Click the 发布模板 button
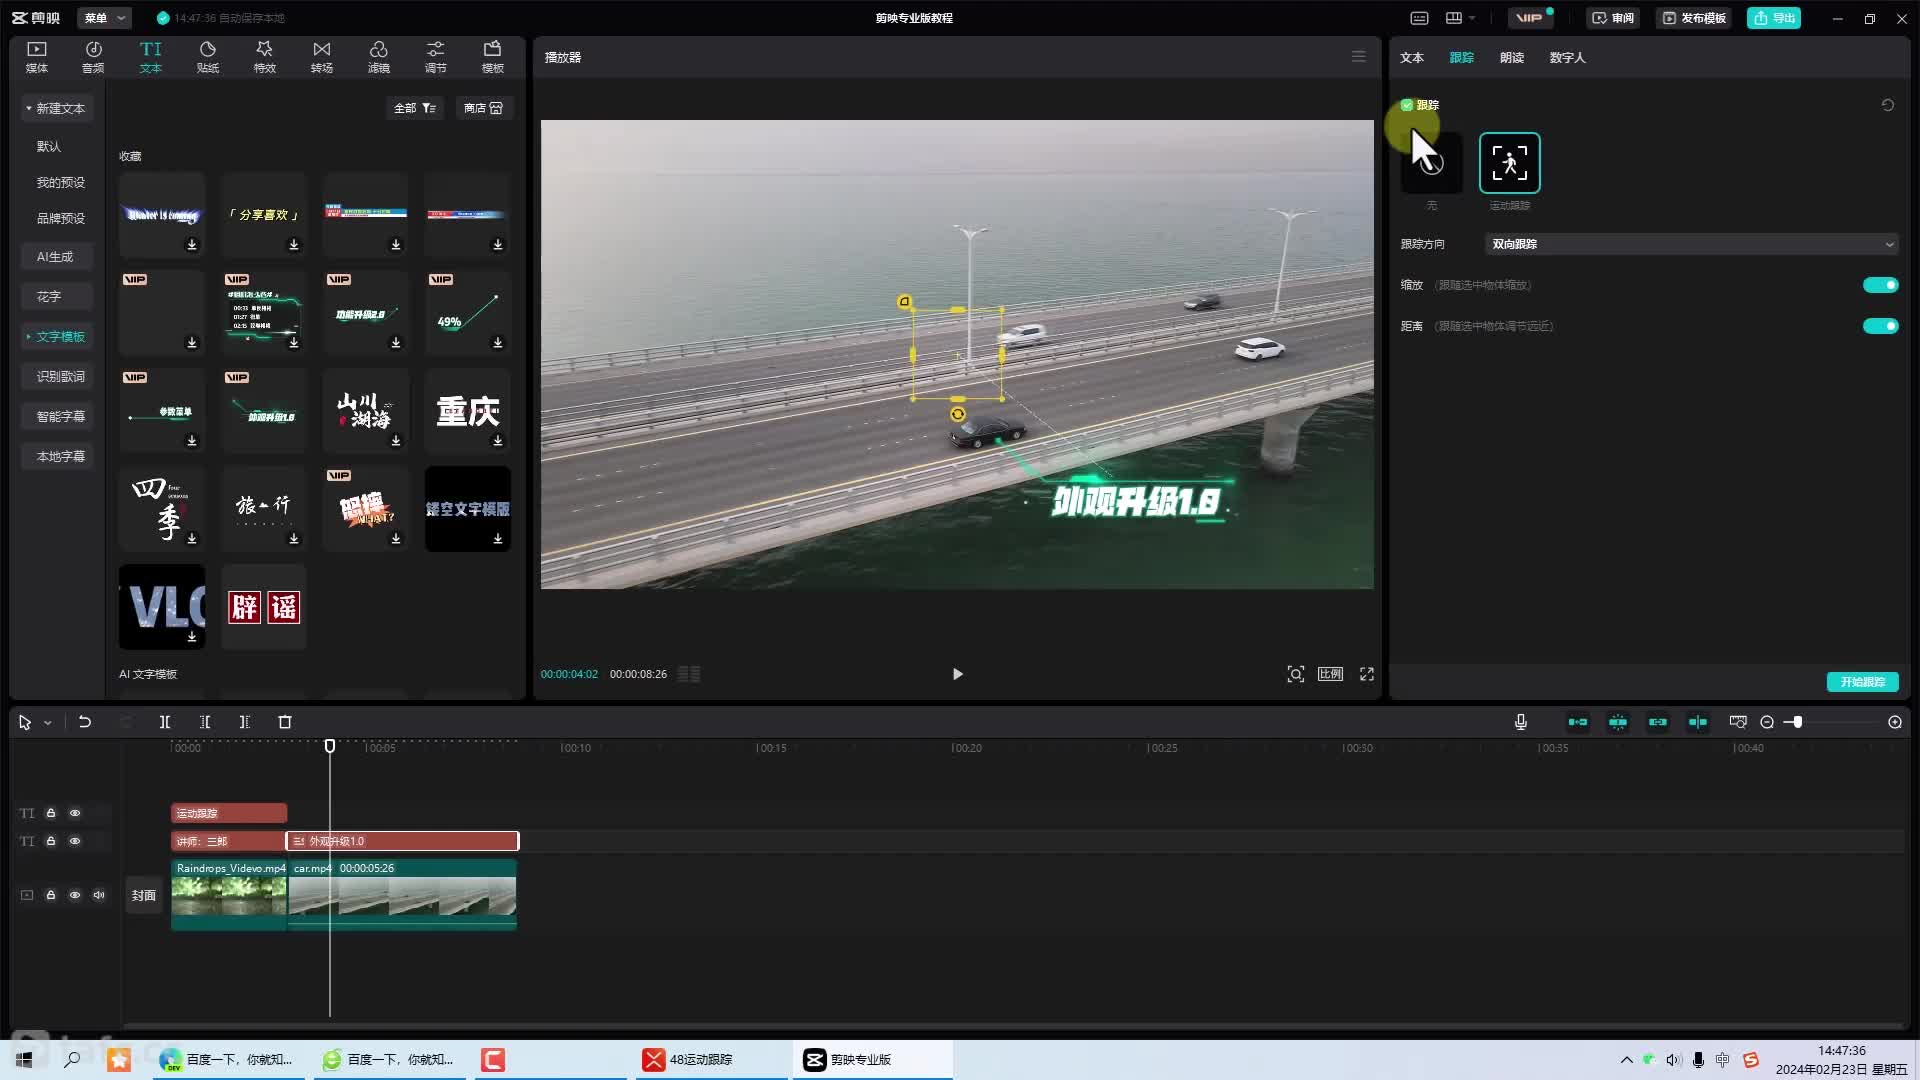The height and width of the screenshot is (1080, 1920). (x=1693, y=18)
